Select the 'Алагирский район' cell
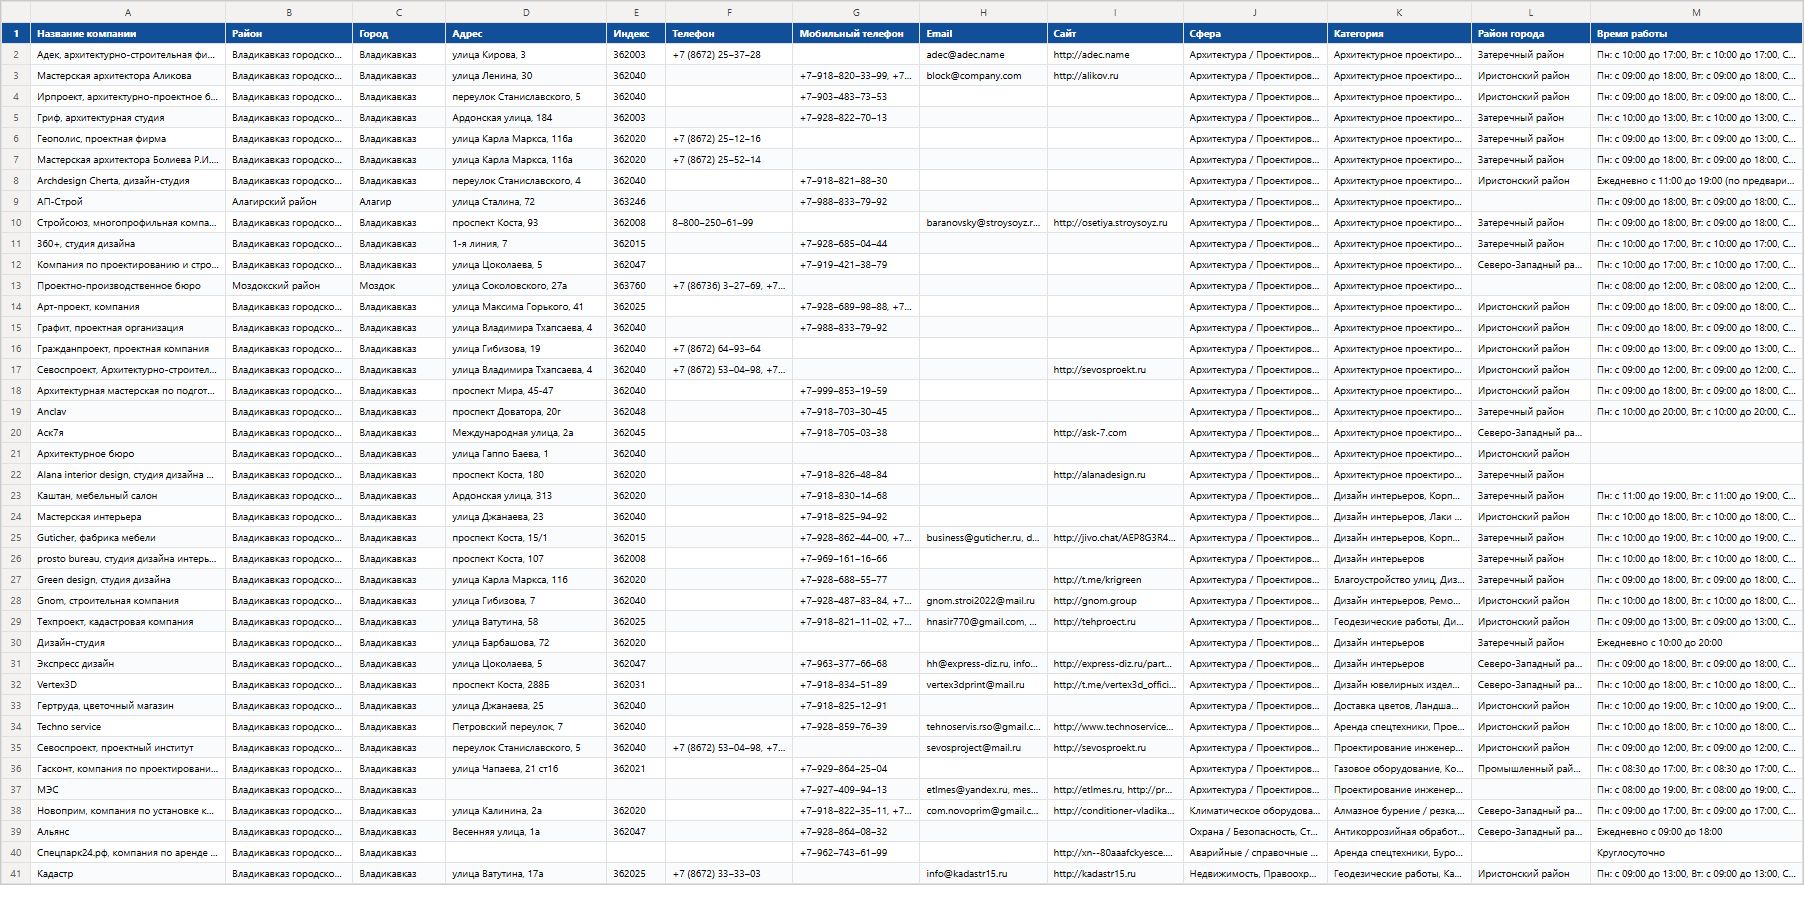The height and width of the screenshot is (902, 1804). pyautogui.click(x=289, y=202)
